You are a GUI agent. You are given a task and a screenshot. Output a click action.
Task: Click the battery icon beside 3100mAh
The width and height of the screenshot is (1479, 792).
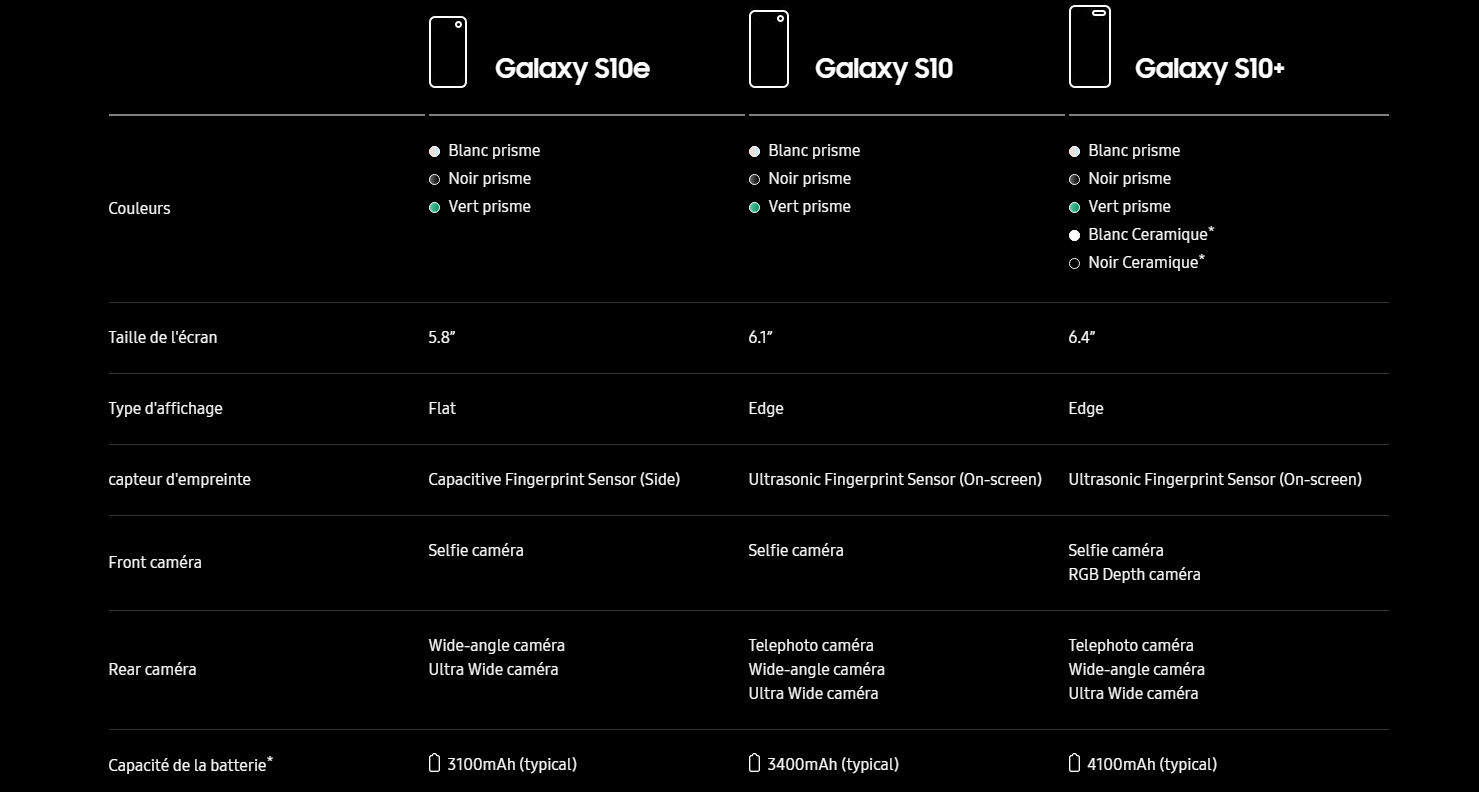434,763
